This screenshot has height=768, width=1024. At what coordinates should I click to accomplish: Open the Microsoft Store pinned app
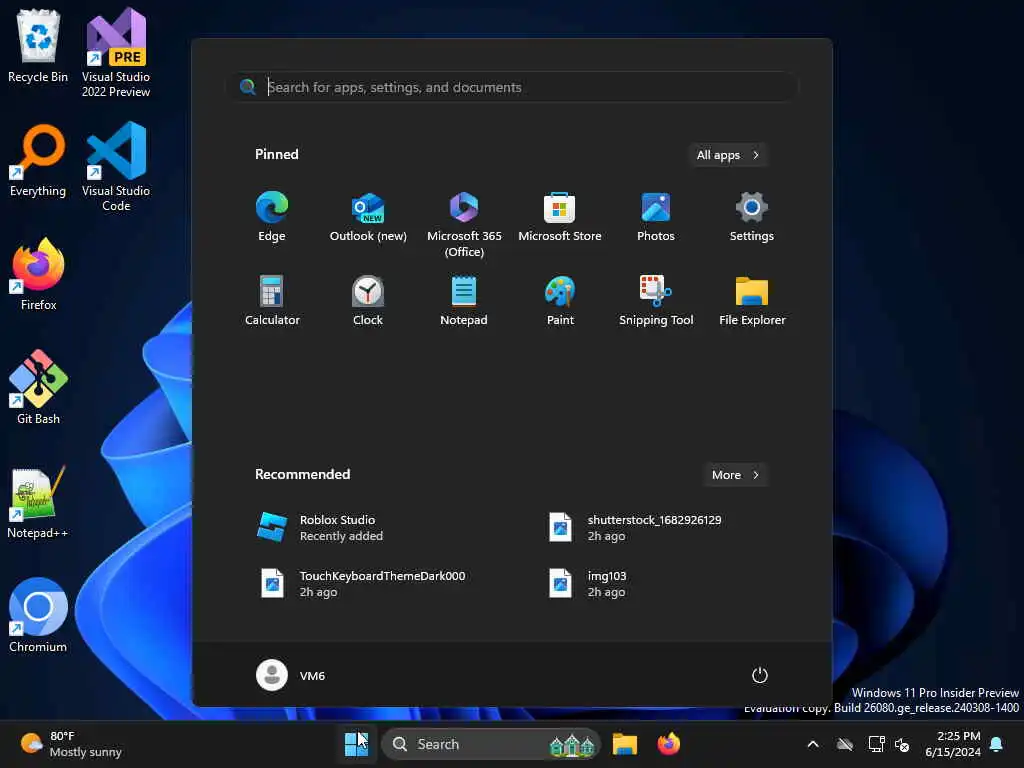560,217
